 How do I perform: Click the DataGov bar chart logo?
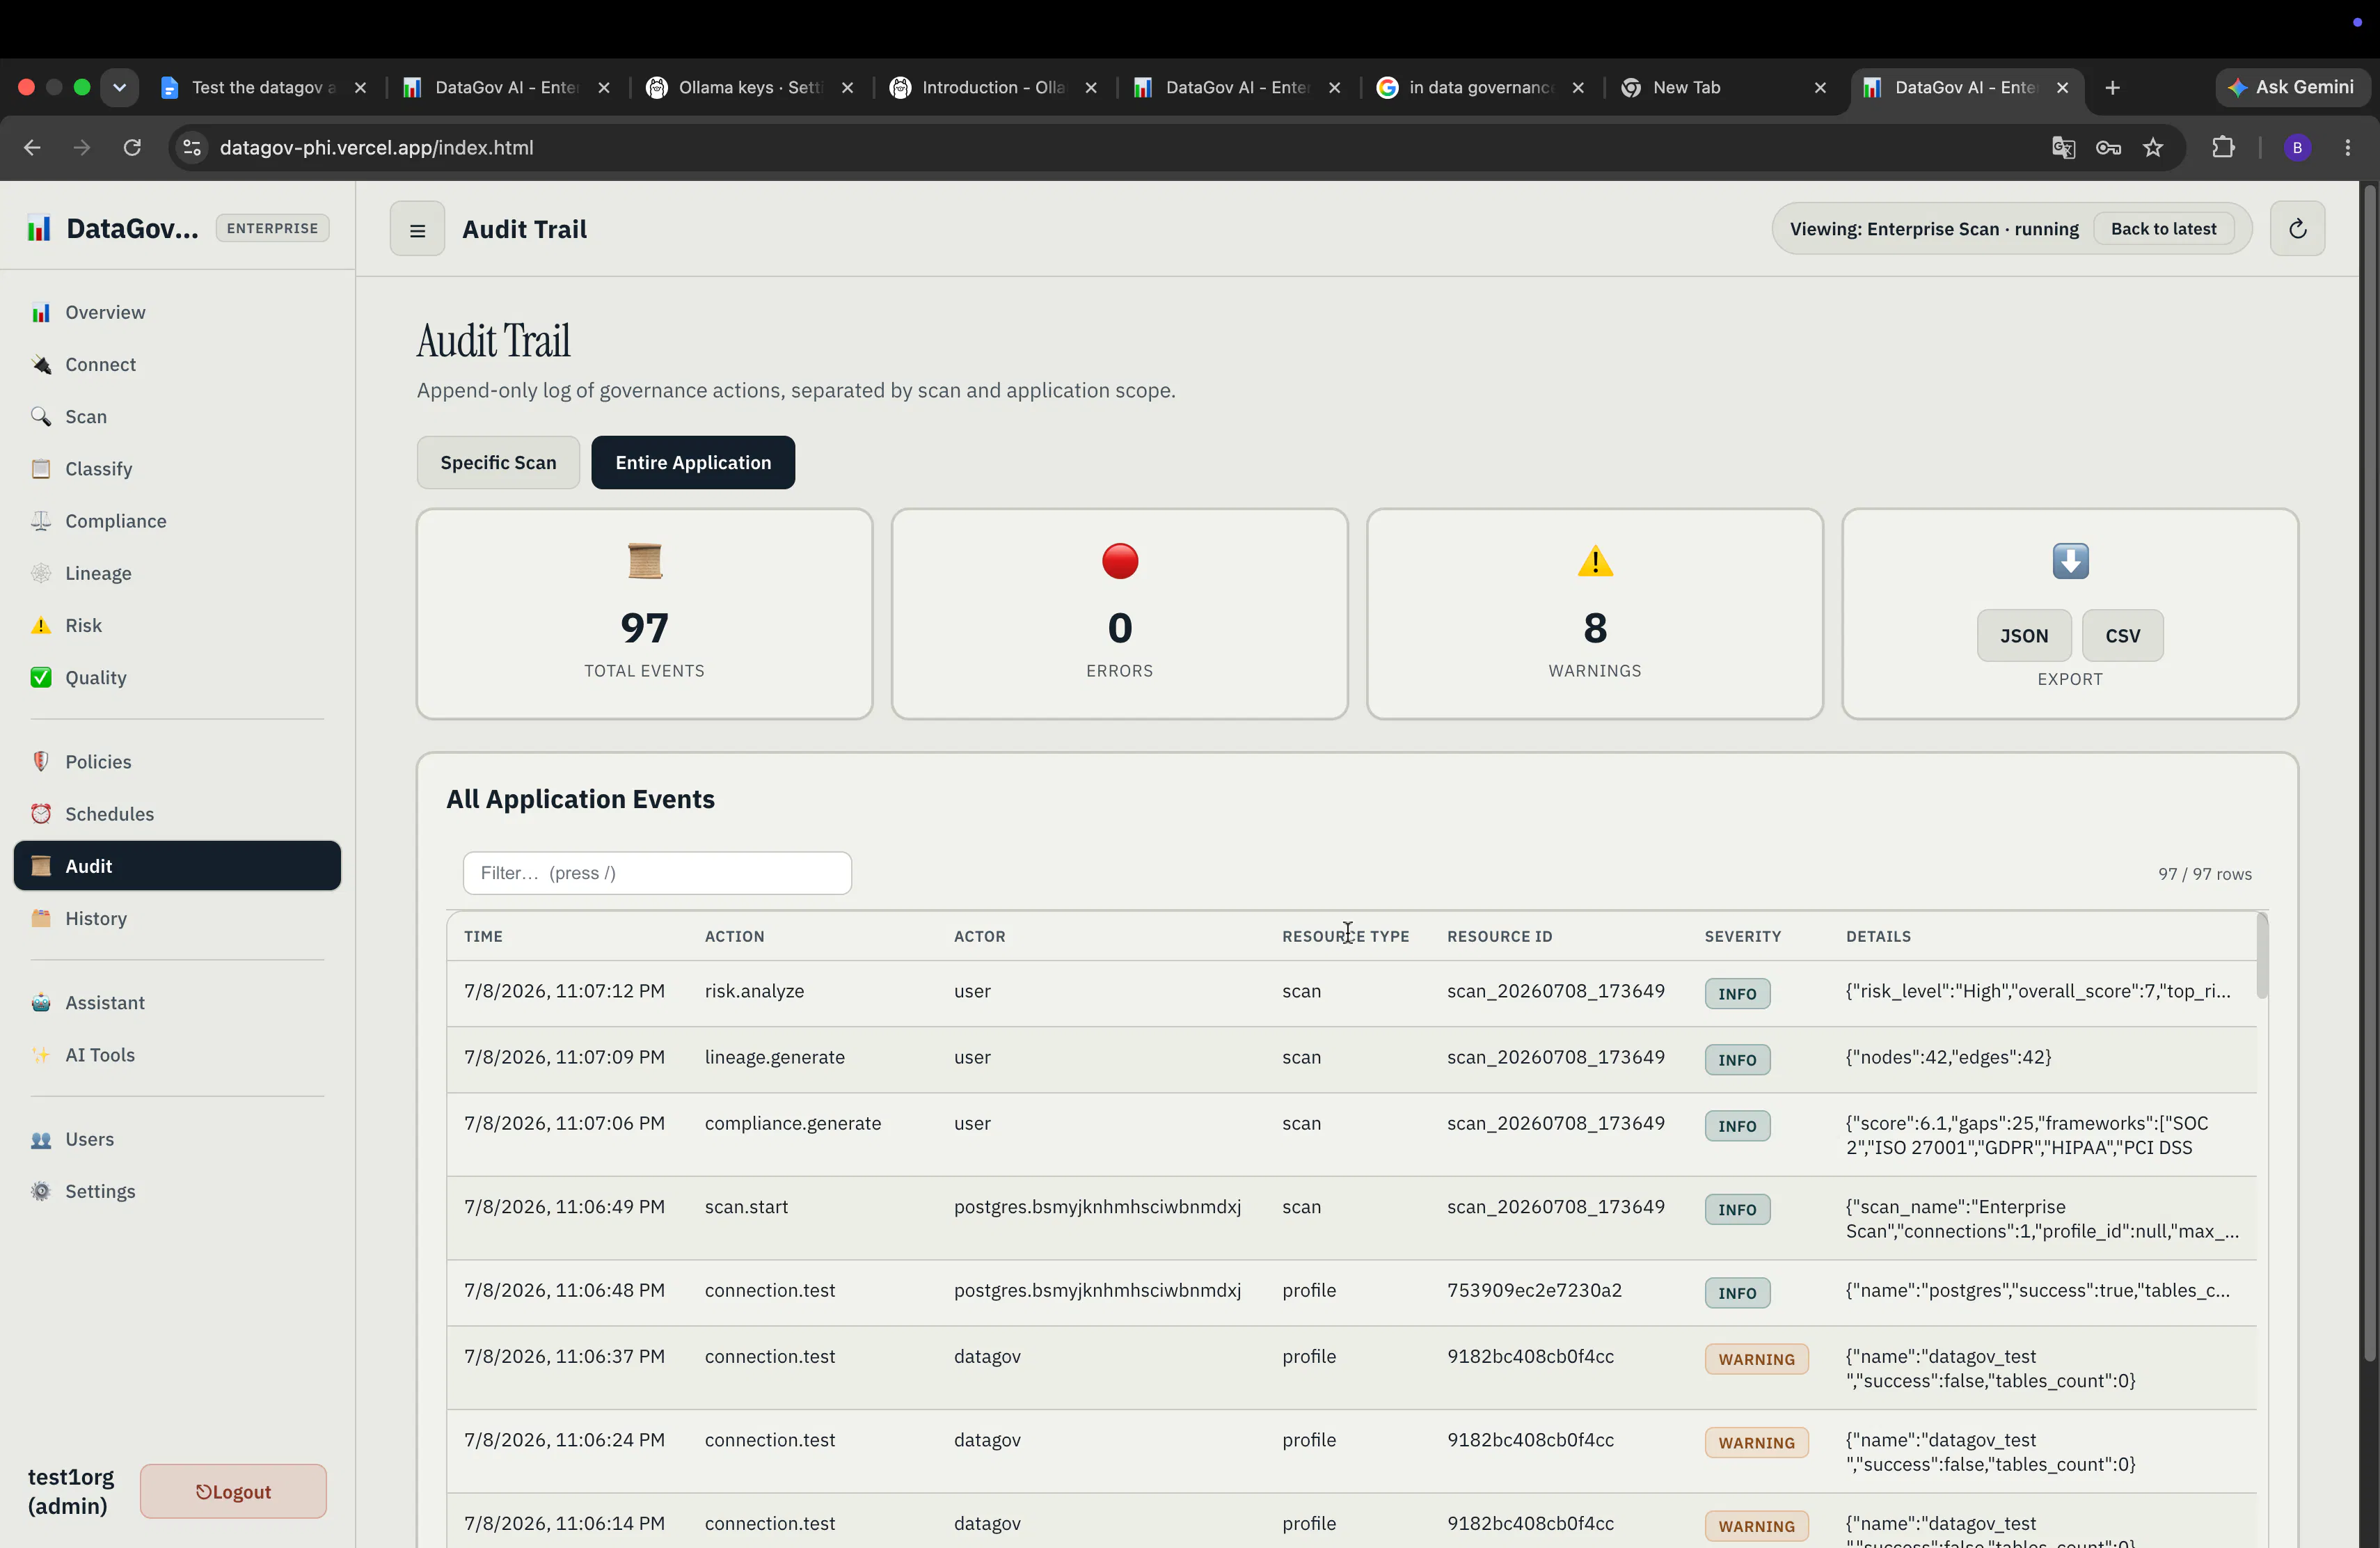pos(39,228)
